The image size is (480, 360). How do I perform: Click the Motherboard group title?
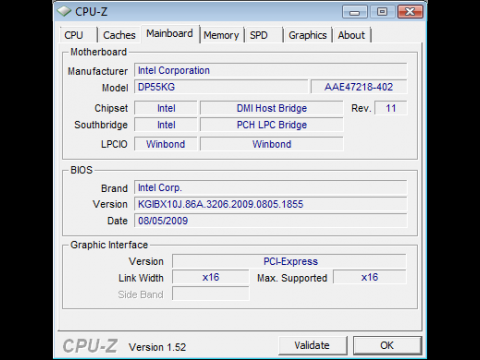coord(99,52)
